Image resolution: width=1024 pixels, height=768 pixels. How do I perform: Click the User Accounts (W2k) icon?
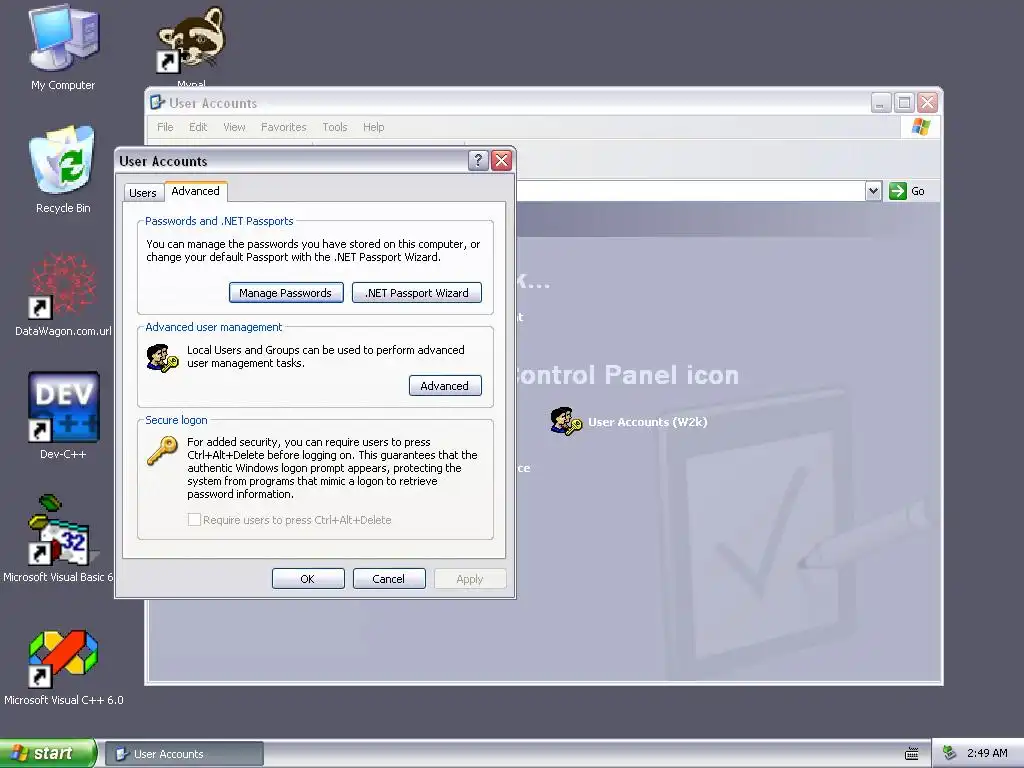point(566,421)
